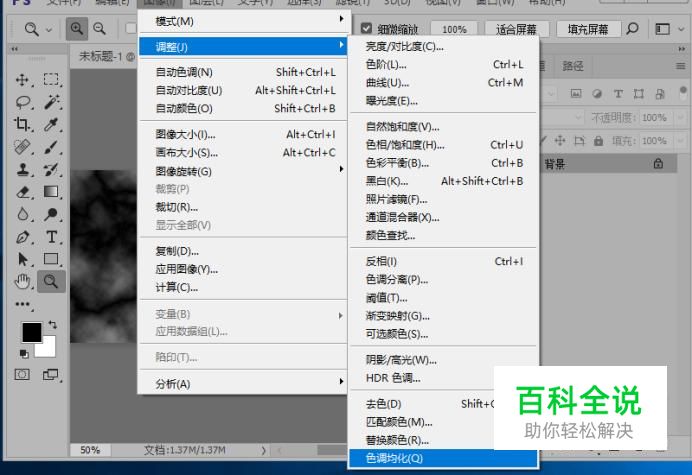
Task: Change the screen mode
Action: tap(51, 375)
